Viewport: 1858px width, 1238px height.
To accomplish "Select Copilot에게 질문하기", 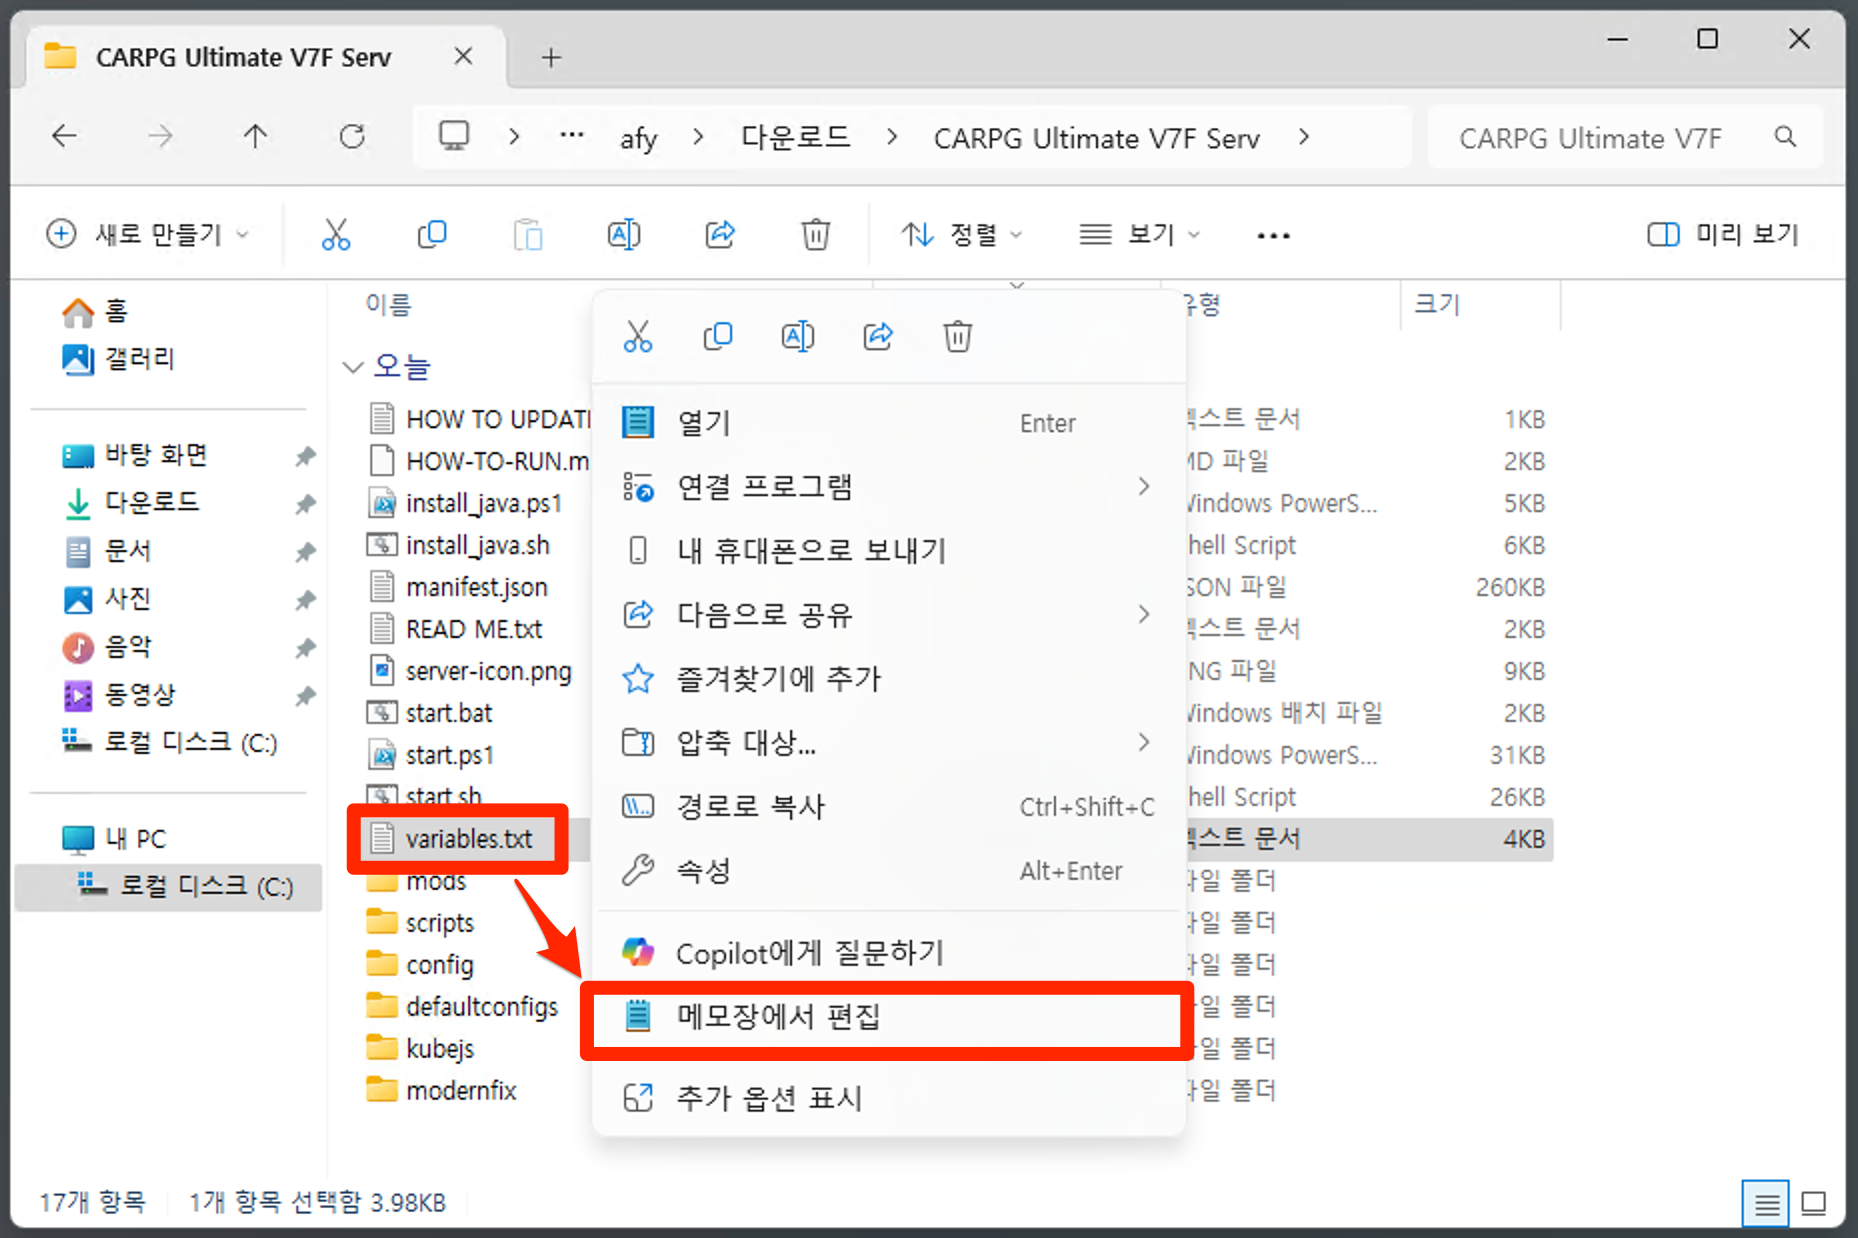I will 889,953.
